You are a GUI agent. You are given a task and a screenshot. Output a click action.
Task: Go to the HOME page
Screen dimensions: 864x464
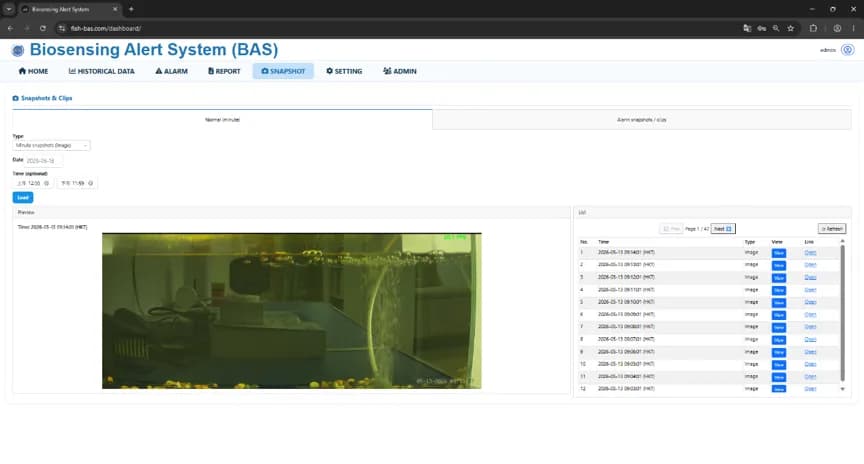(x=33, y=71)
